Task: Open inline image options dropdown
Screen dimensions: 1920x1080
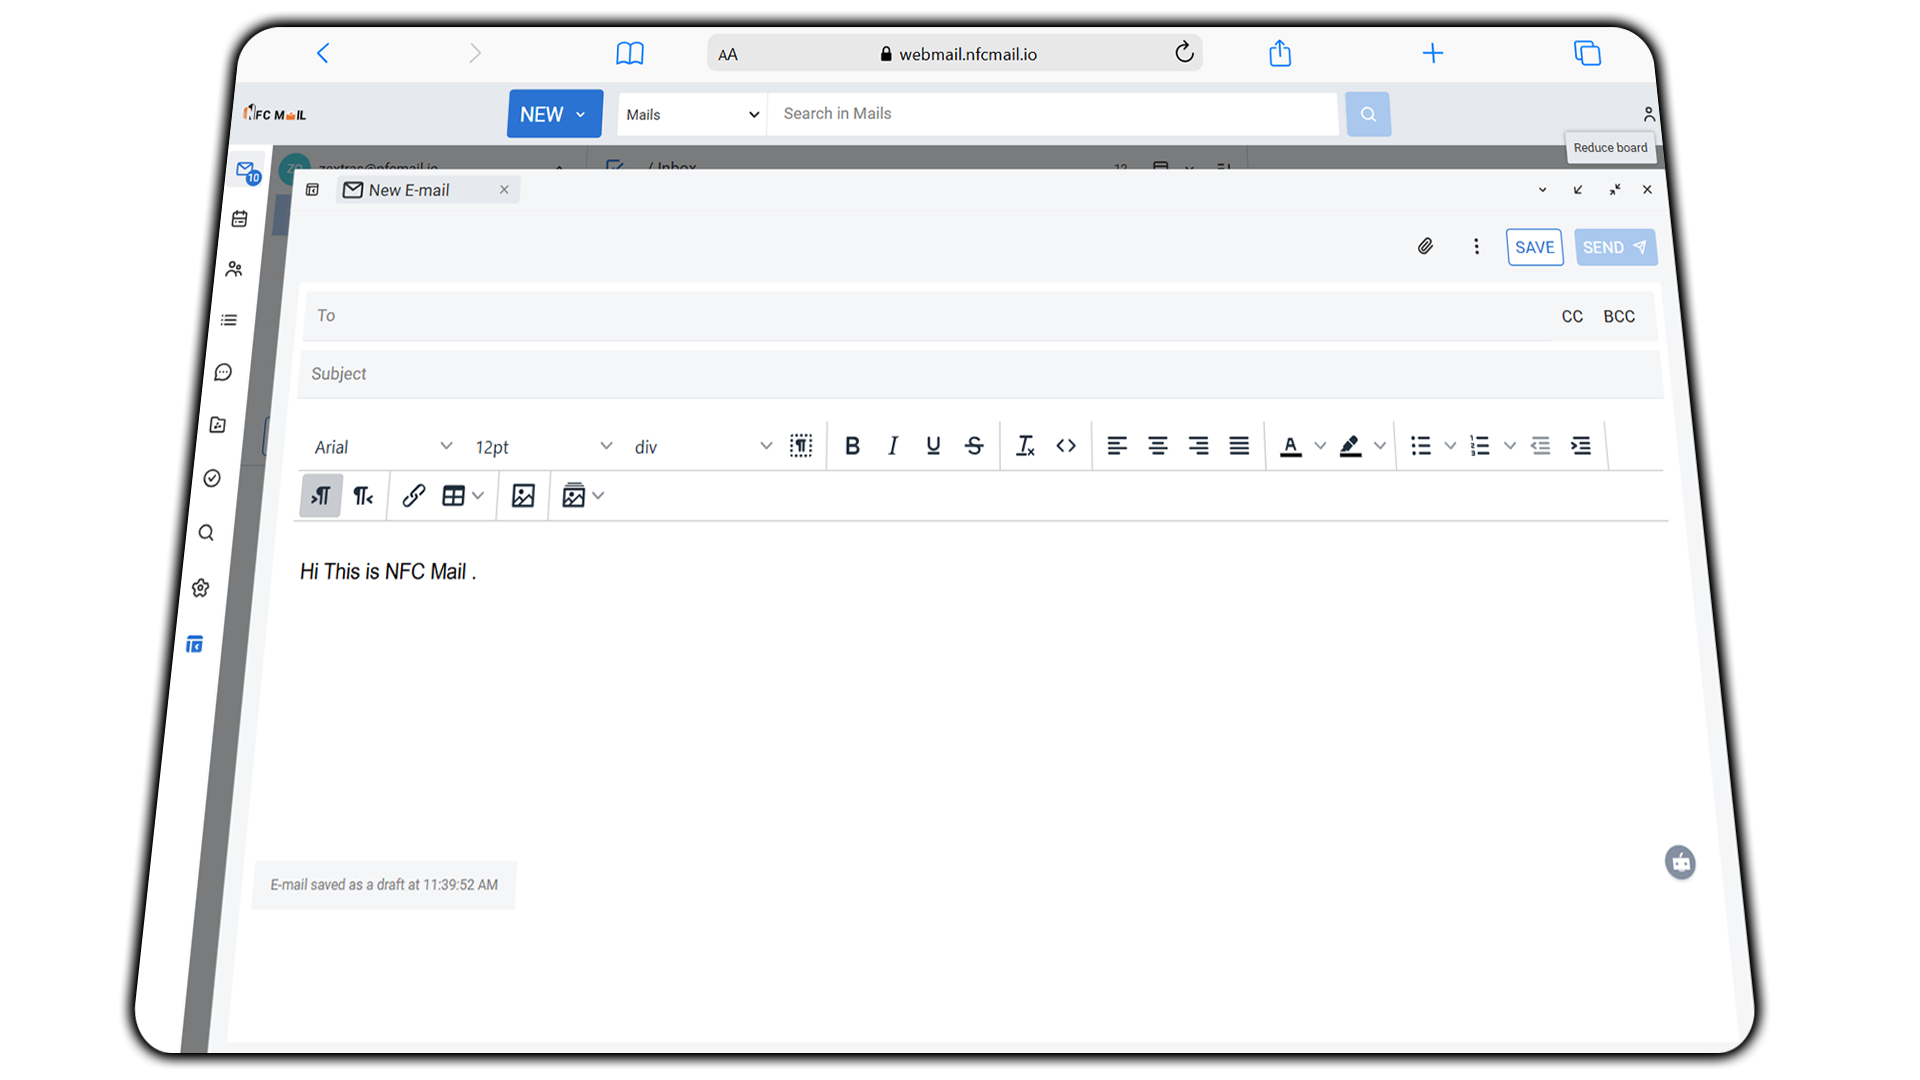Action: pyautogui.click(x=583, y=496)
